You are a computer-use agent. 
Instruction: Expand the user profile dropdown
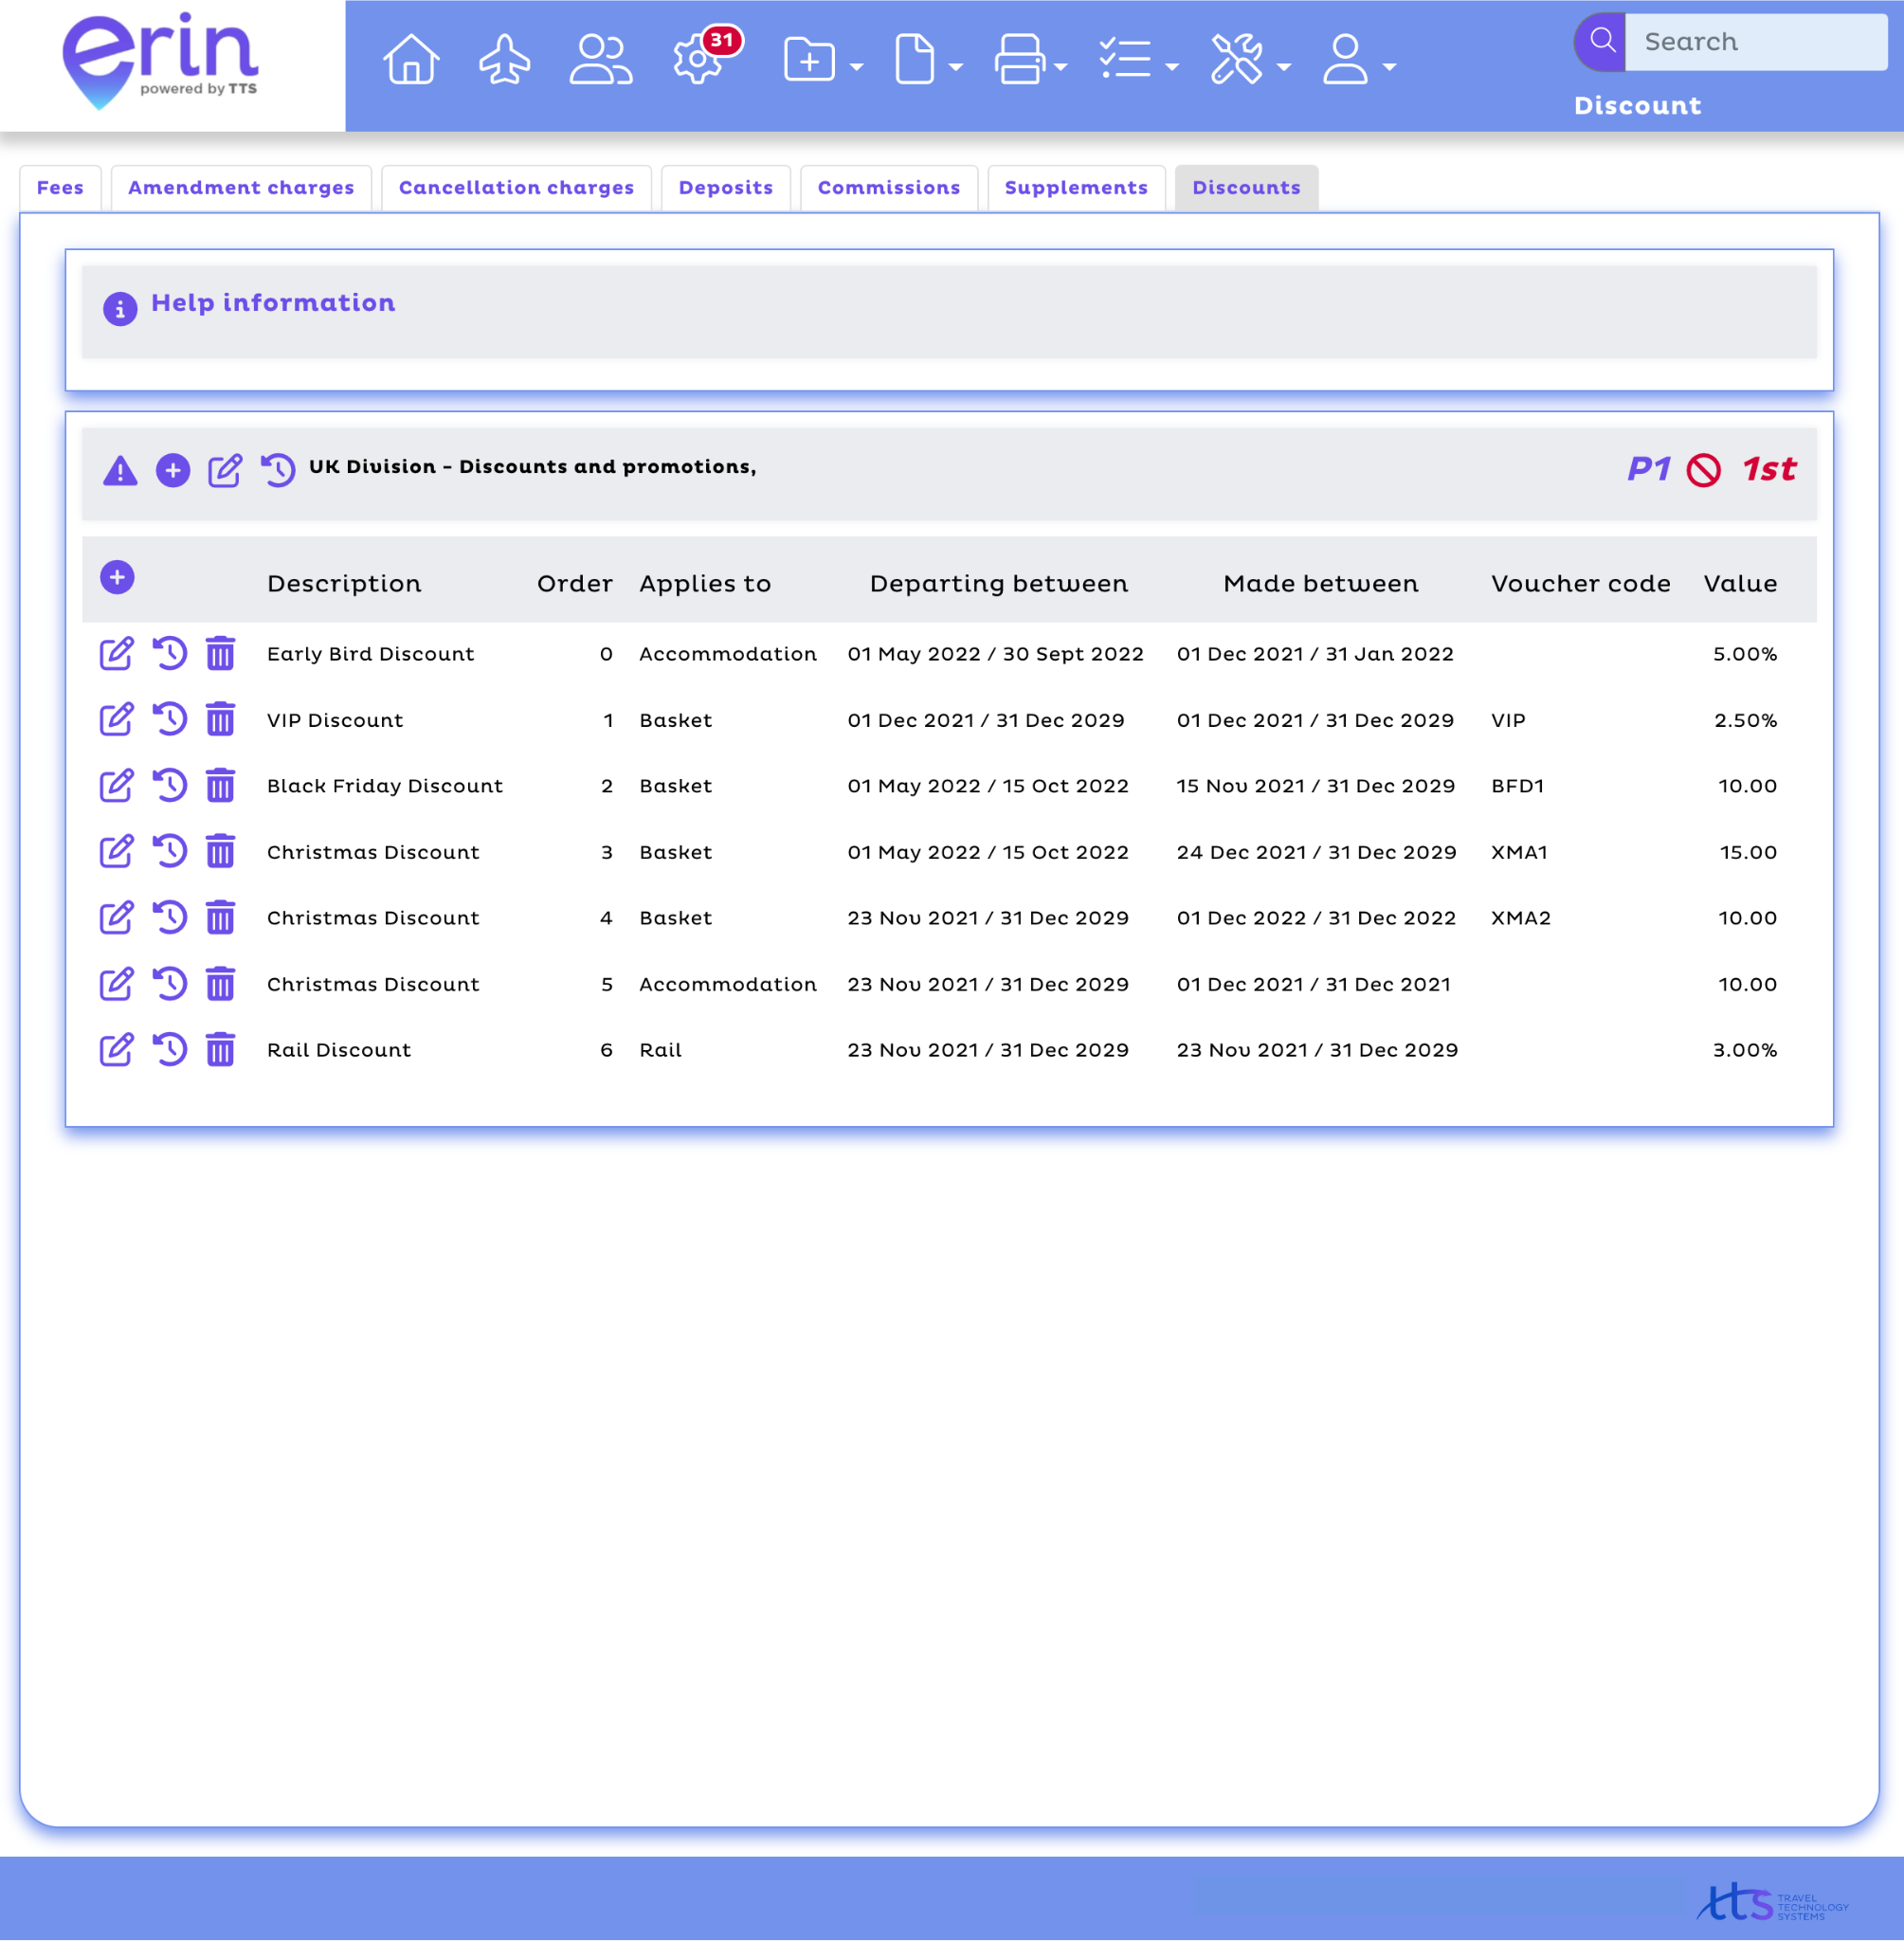1358,61
